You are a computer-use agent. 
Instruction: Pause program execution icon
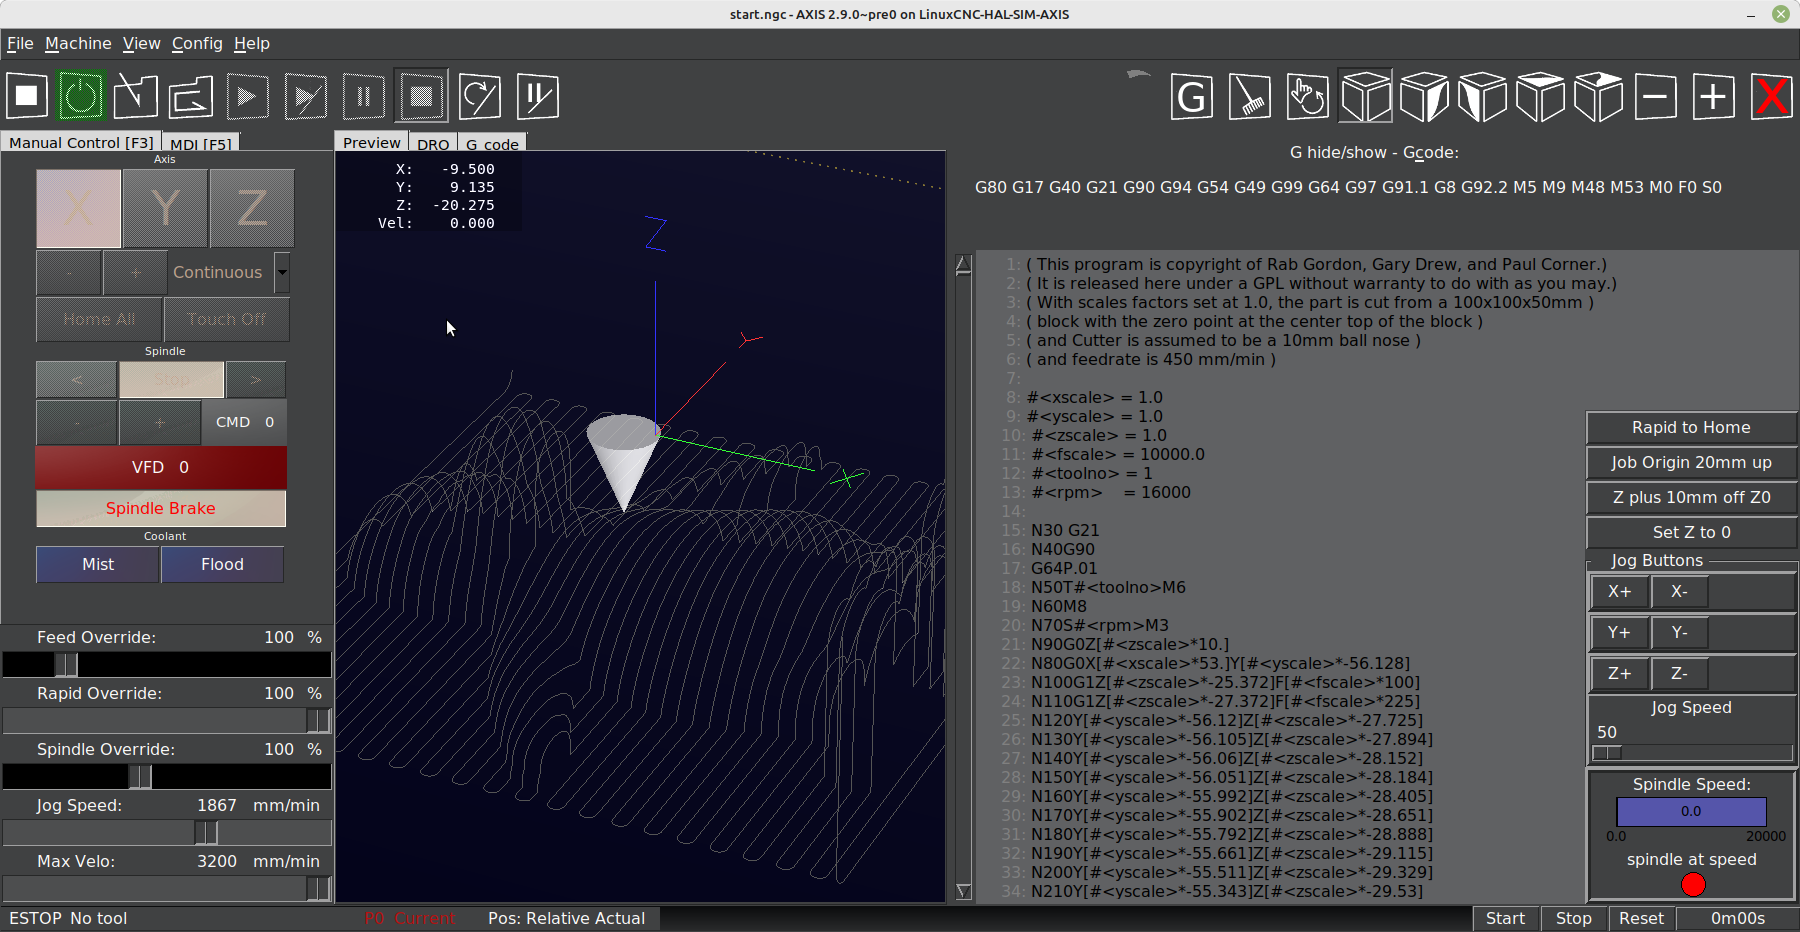click(x=363, y=97)
